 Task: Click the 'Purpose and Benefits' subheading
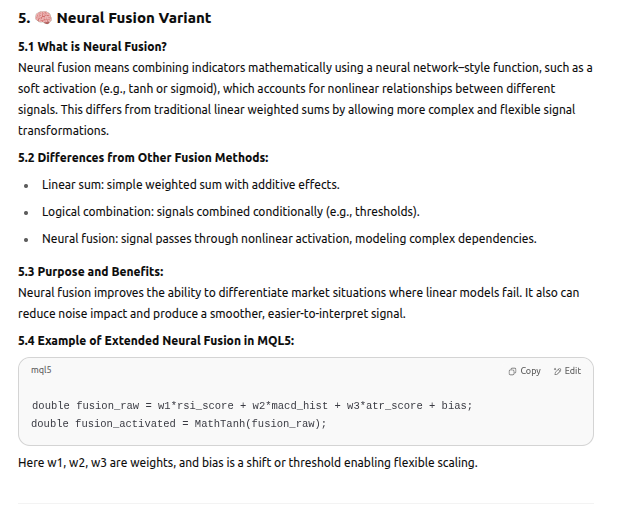[x=90, y=272]
